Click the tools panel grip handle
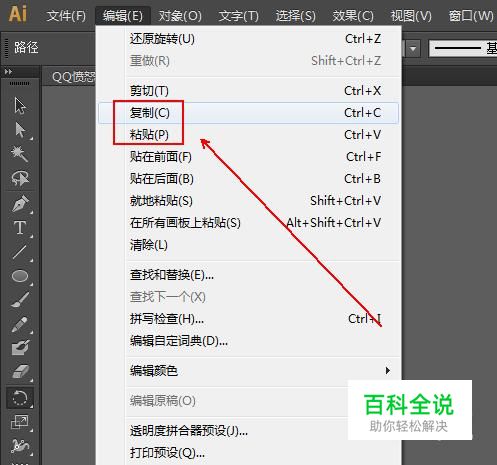Viewport: 497px width, 465px height. (x=19, y=83)
